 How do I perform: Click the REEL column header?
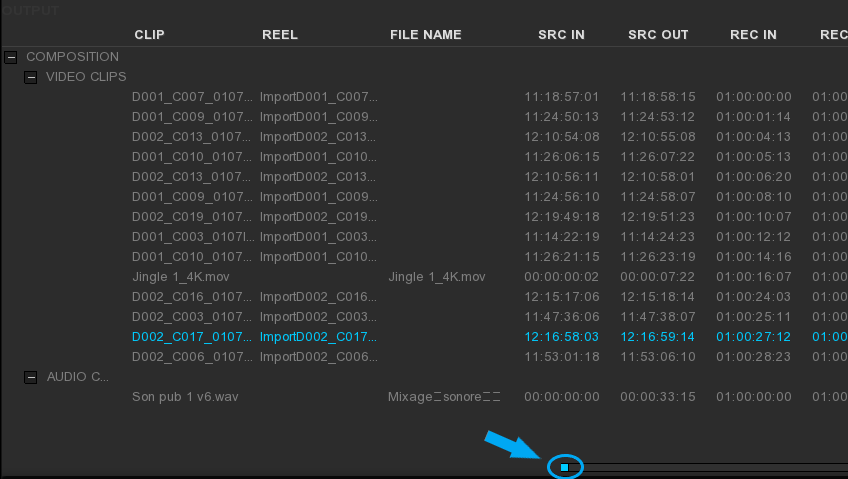click(279, 35)
